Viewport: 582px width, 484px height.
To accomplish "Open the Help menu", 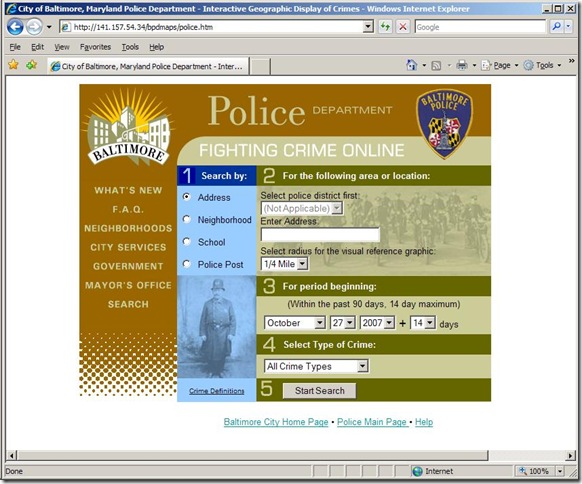I will (x=157, y=47).
